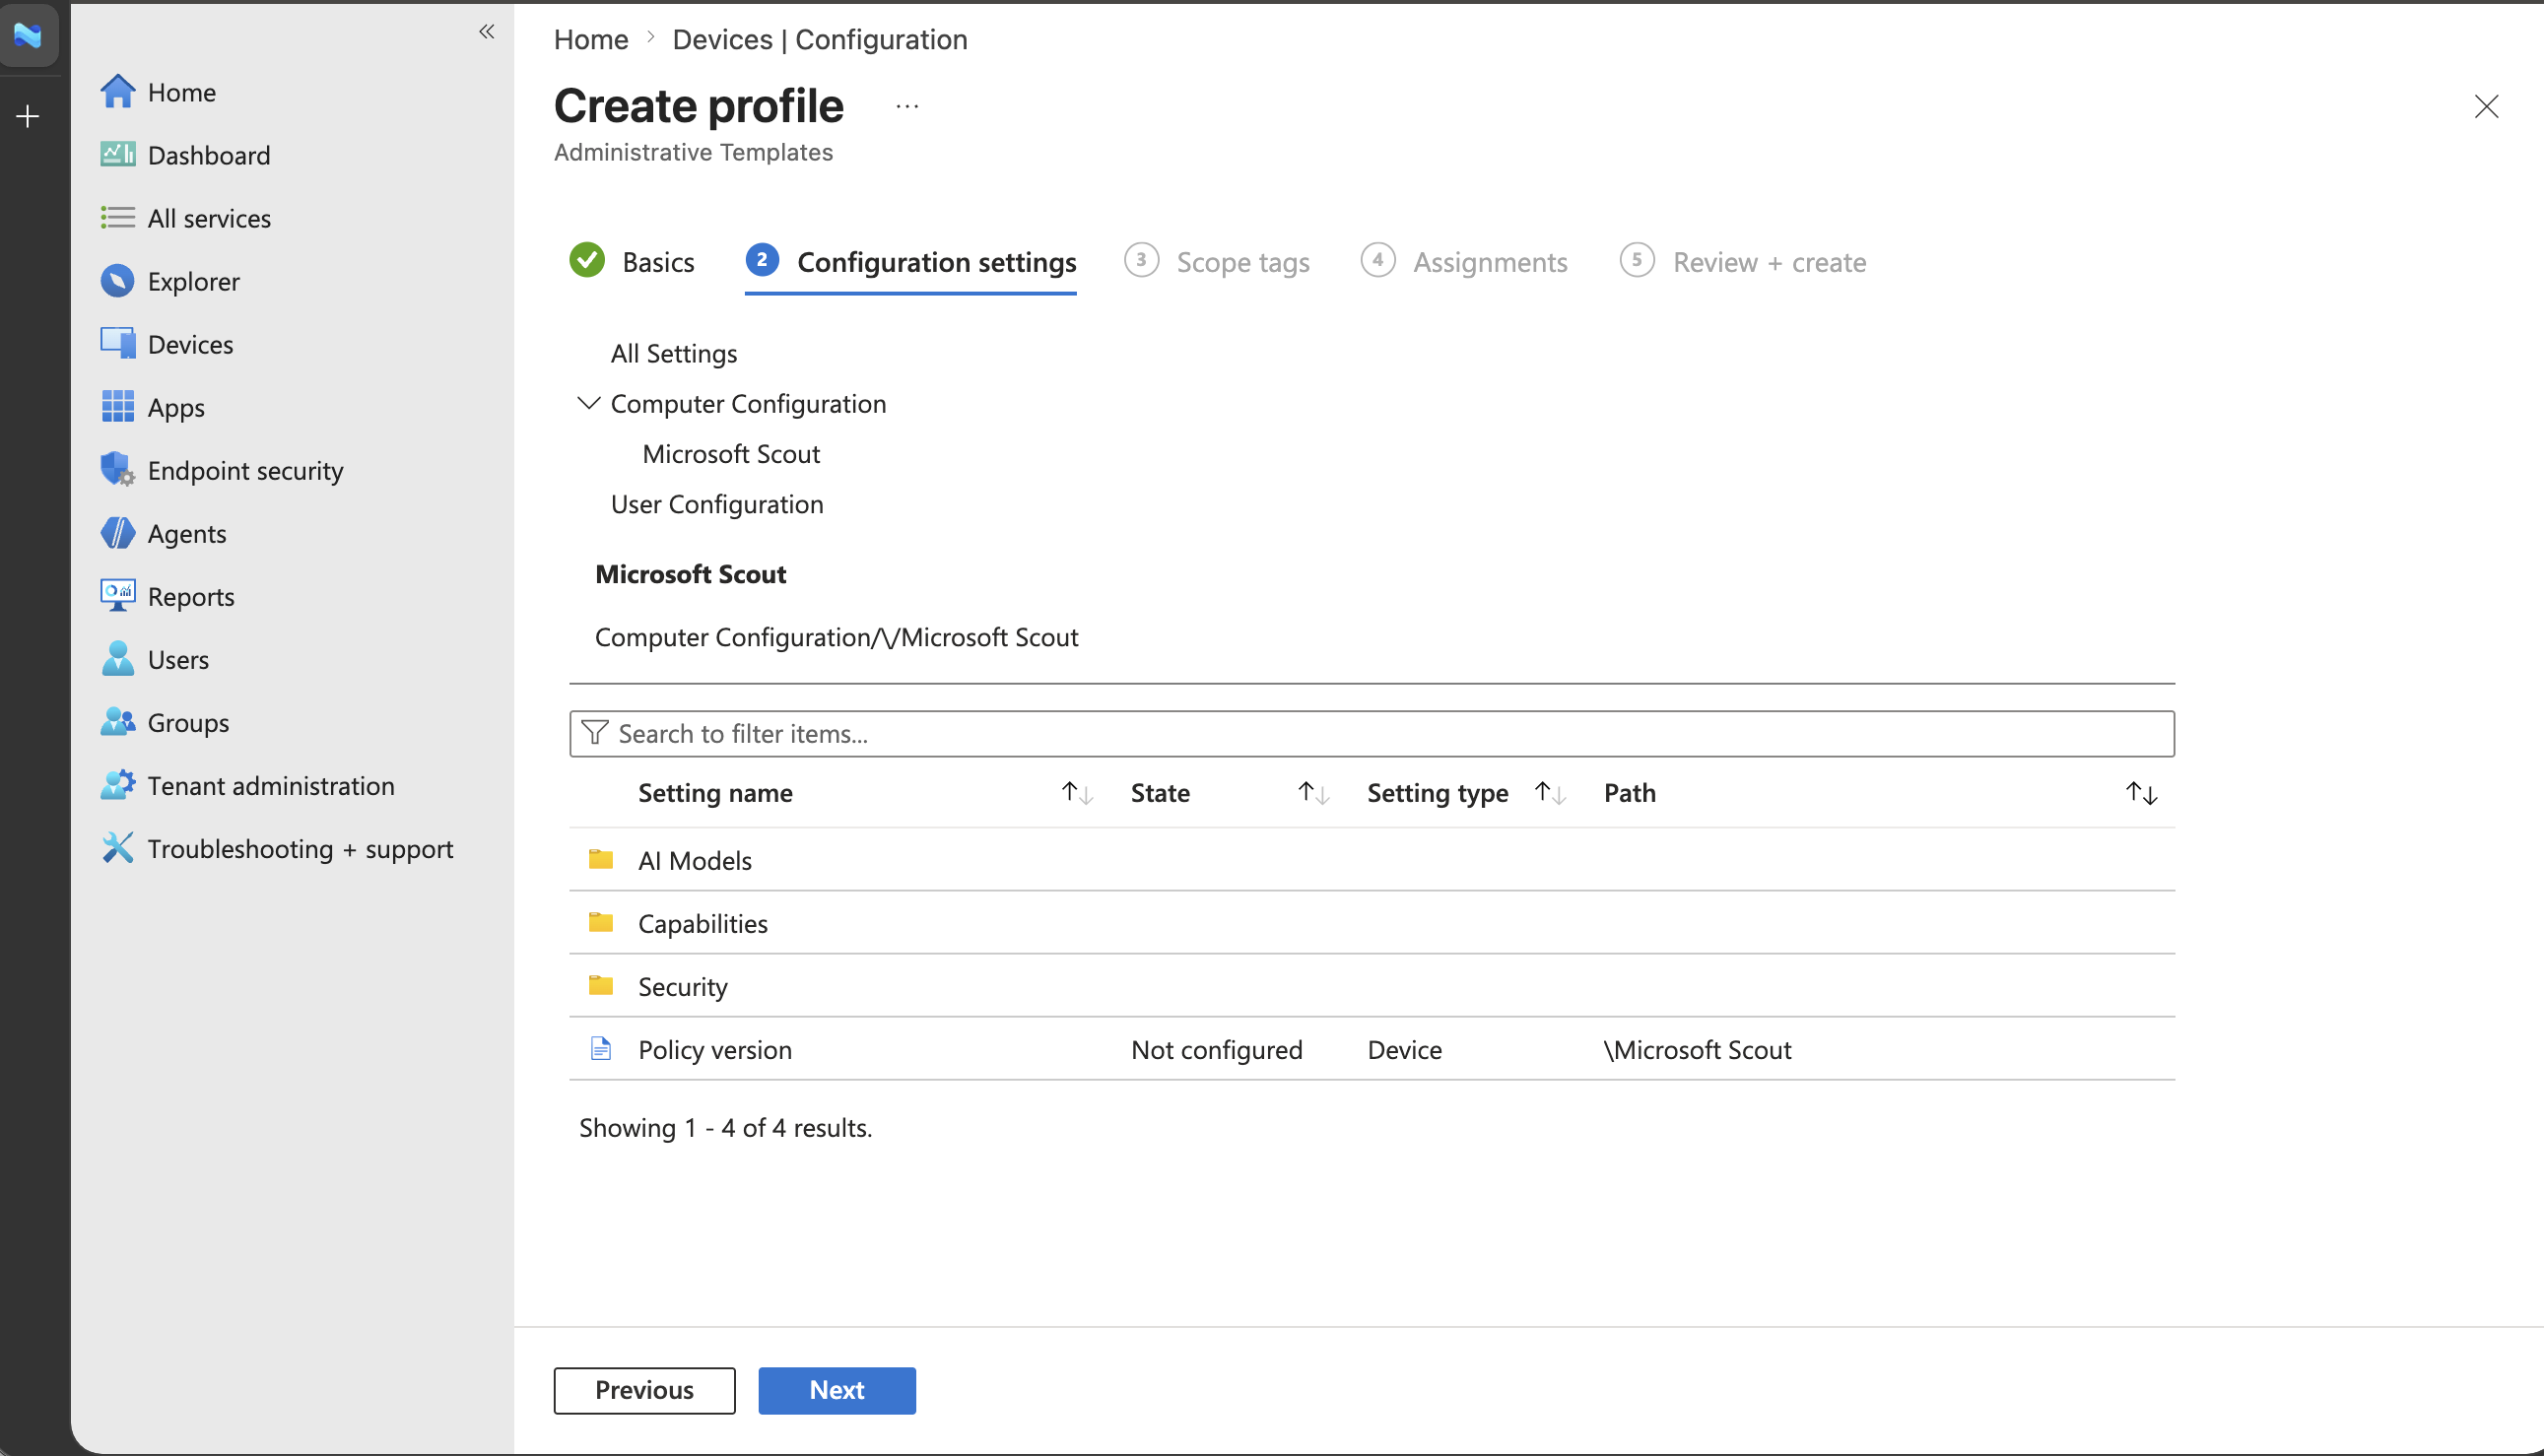
Task: Click the plus icon in left rail
Action: tap(28, 117)
